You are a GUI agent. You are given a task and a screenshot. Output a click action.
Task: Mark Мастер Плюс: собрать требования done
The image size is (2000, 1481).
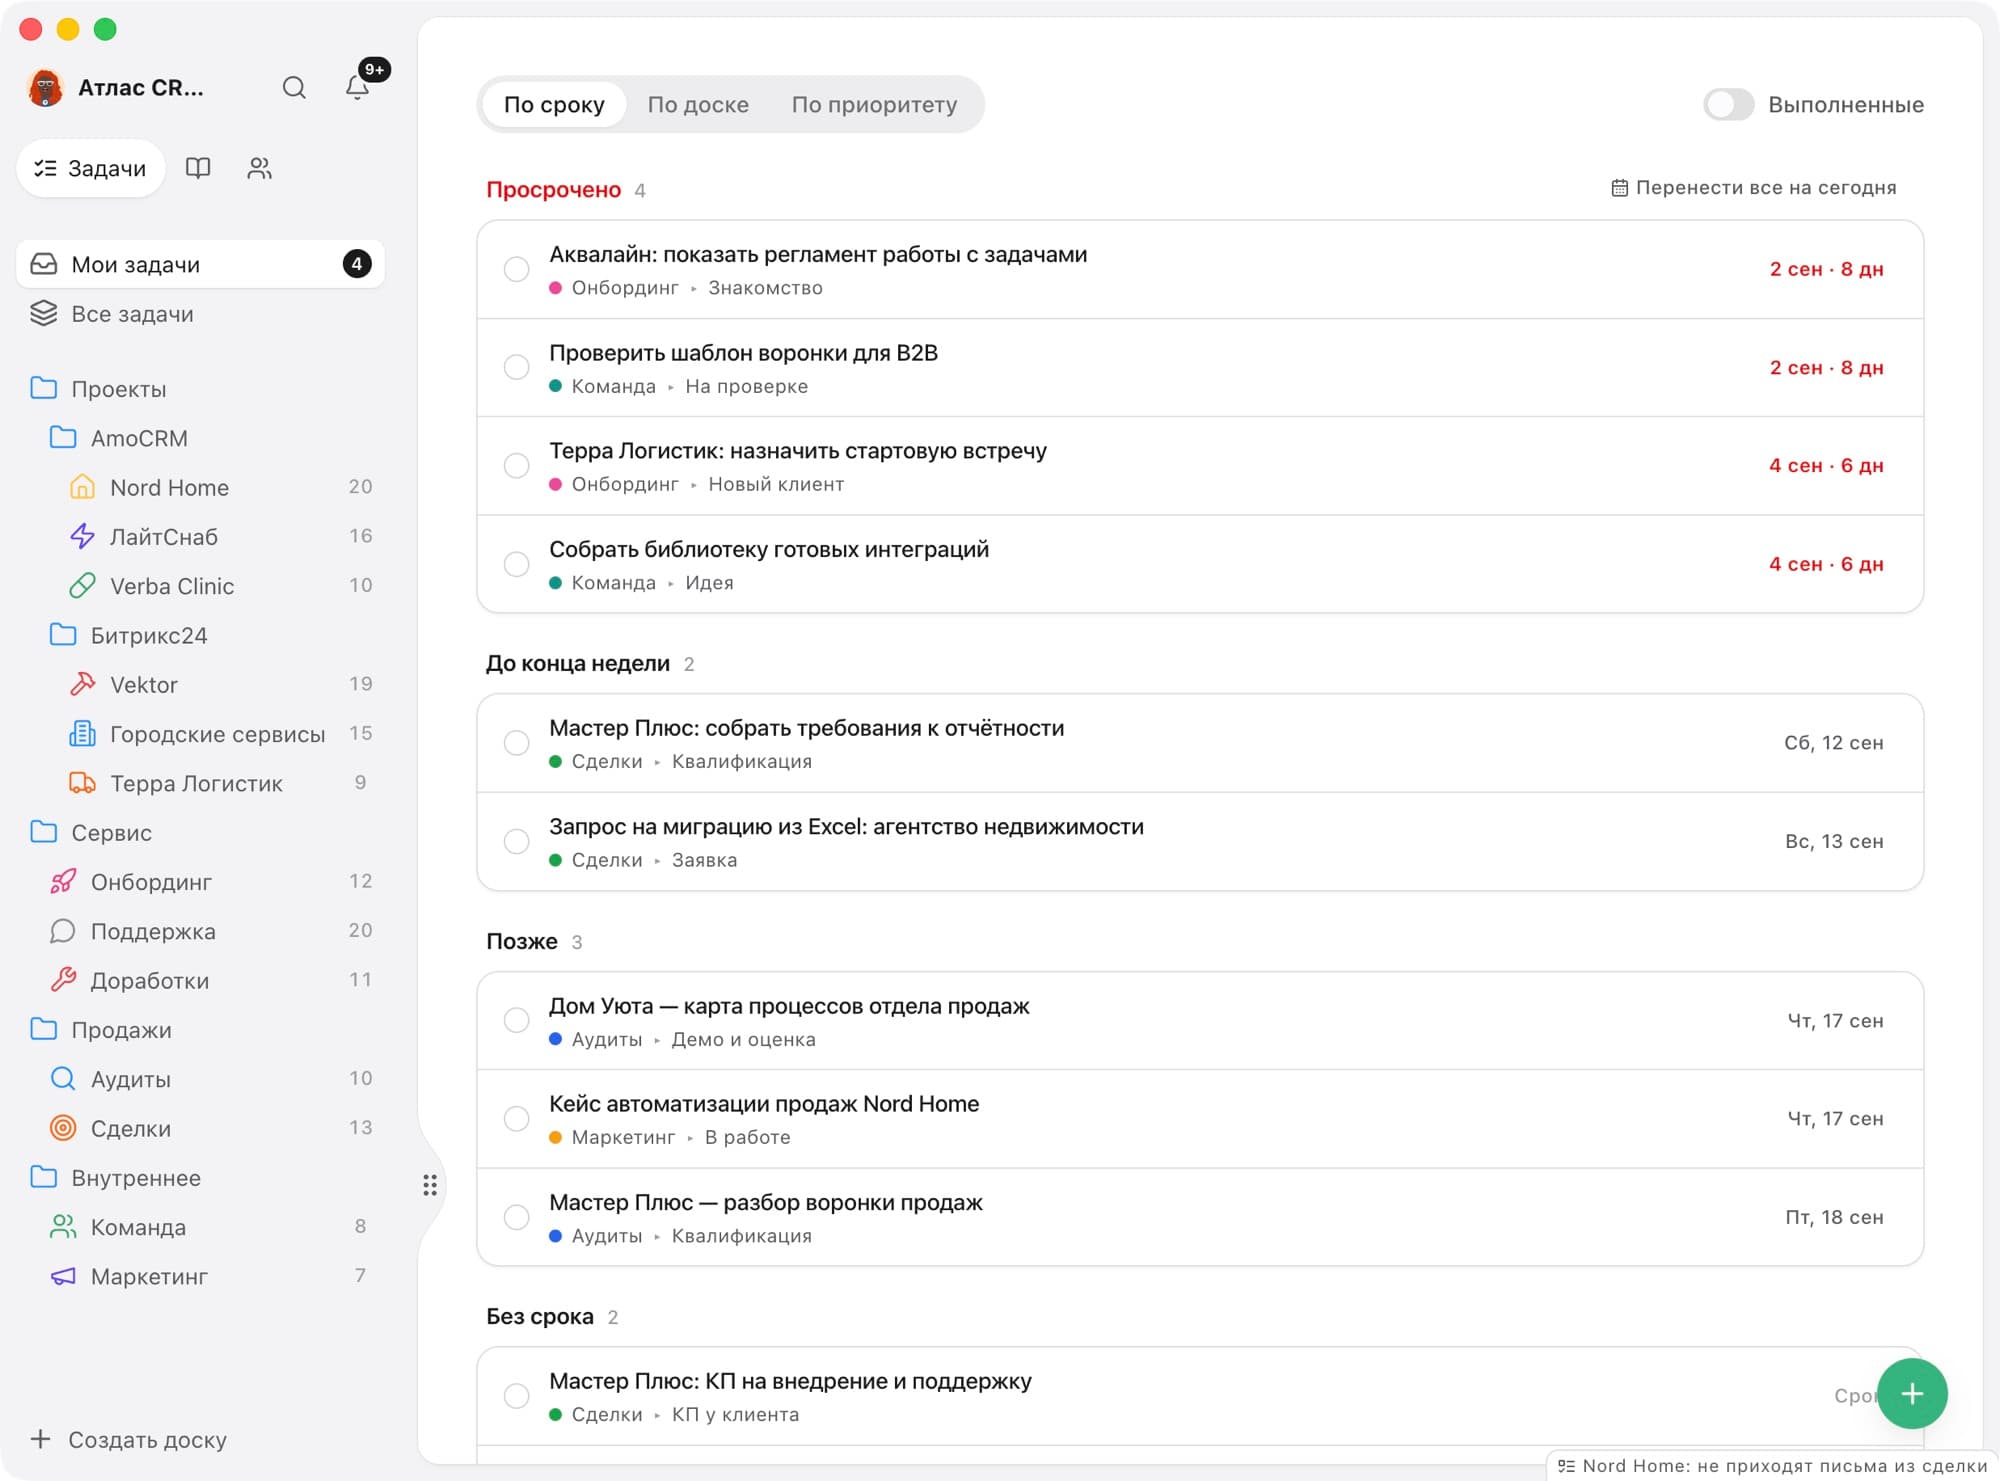click(516, 743)
